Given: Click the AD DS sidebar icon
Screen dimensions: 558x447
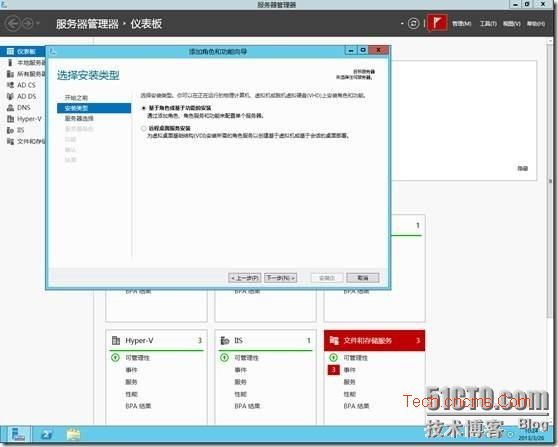Looking at the screenshot, I should pos(10,96).
